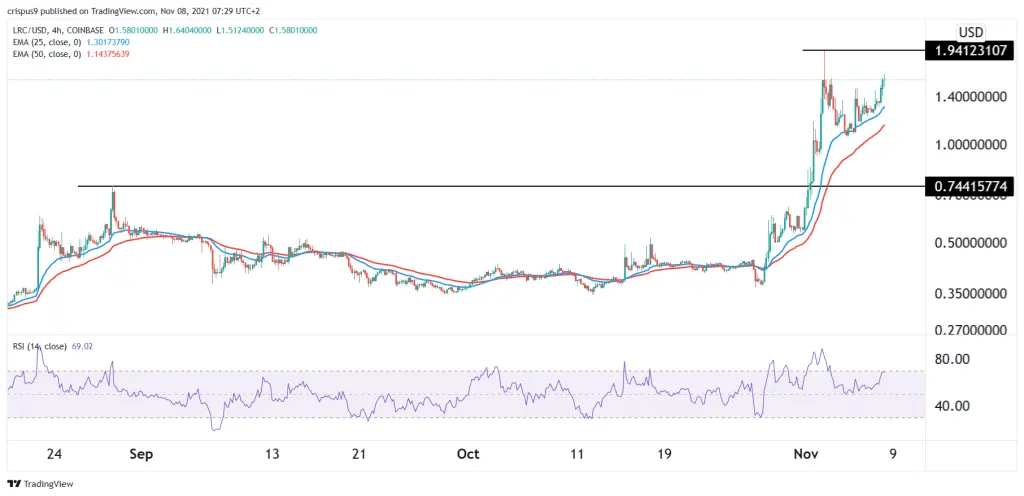This screenshot has height=496, width=1024.
Task: Click the 13 date label on time axis
Action: tap(272, 454)
